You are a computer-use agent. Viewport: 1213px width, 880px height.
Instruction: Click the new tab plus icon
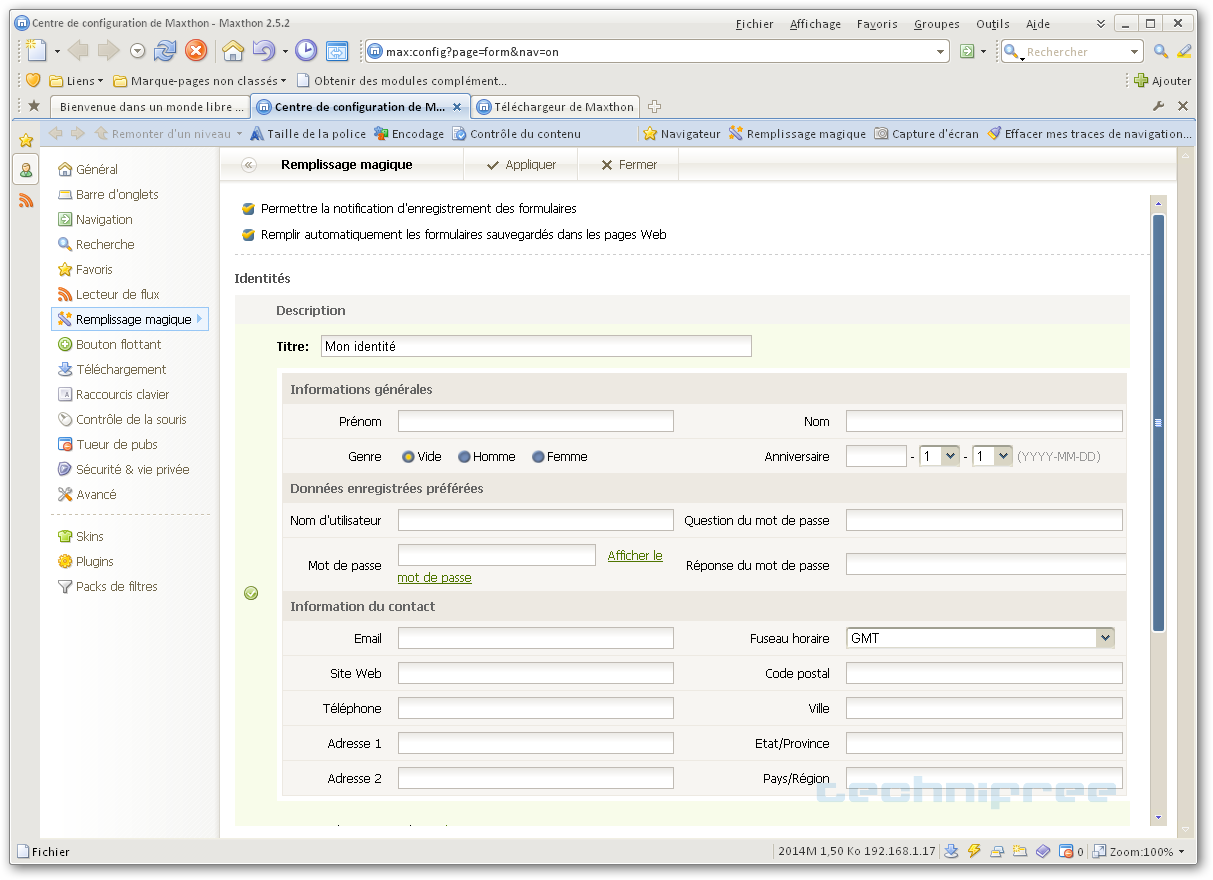point(654,107)
